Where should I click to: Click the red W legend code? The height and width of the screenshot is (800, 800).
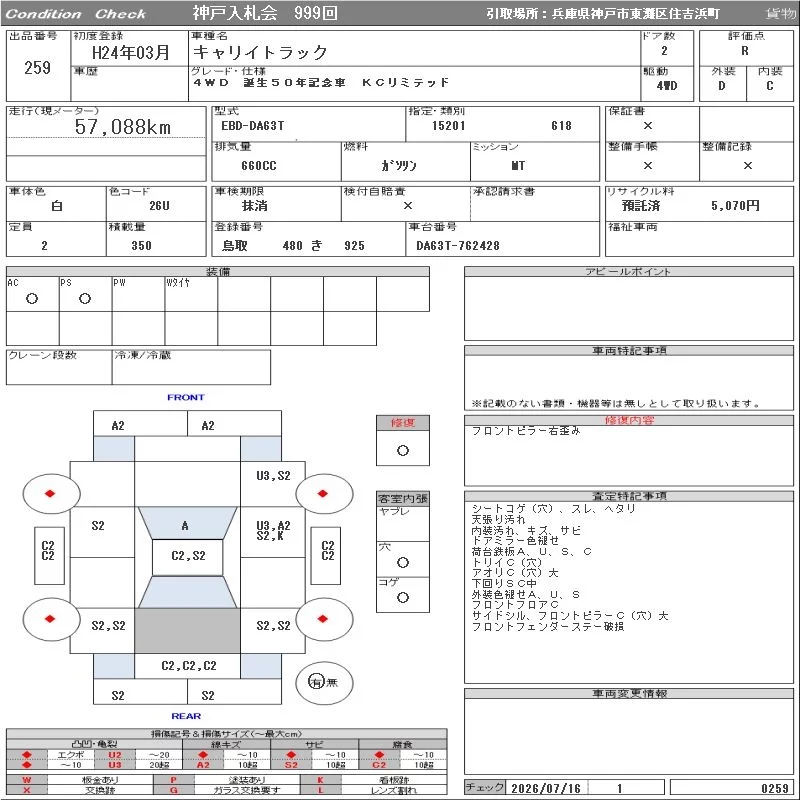(x=27, y=780)
